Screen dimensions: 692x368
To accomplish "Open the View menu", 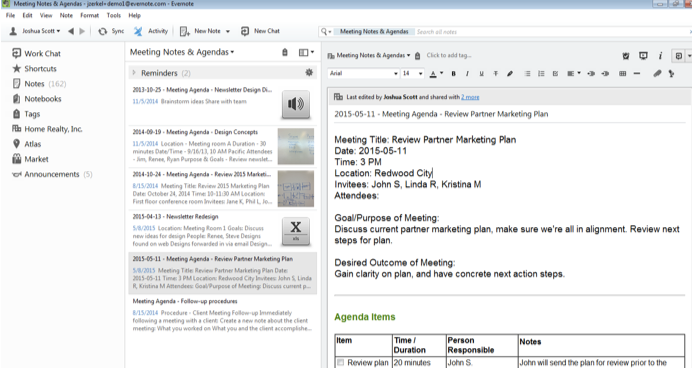I will [46, 15].
